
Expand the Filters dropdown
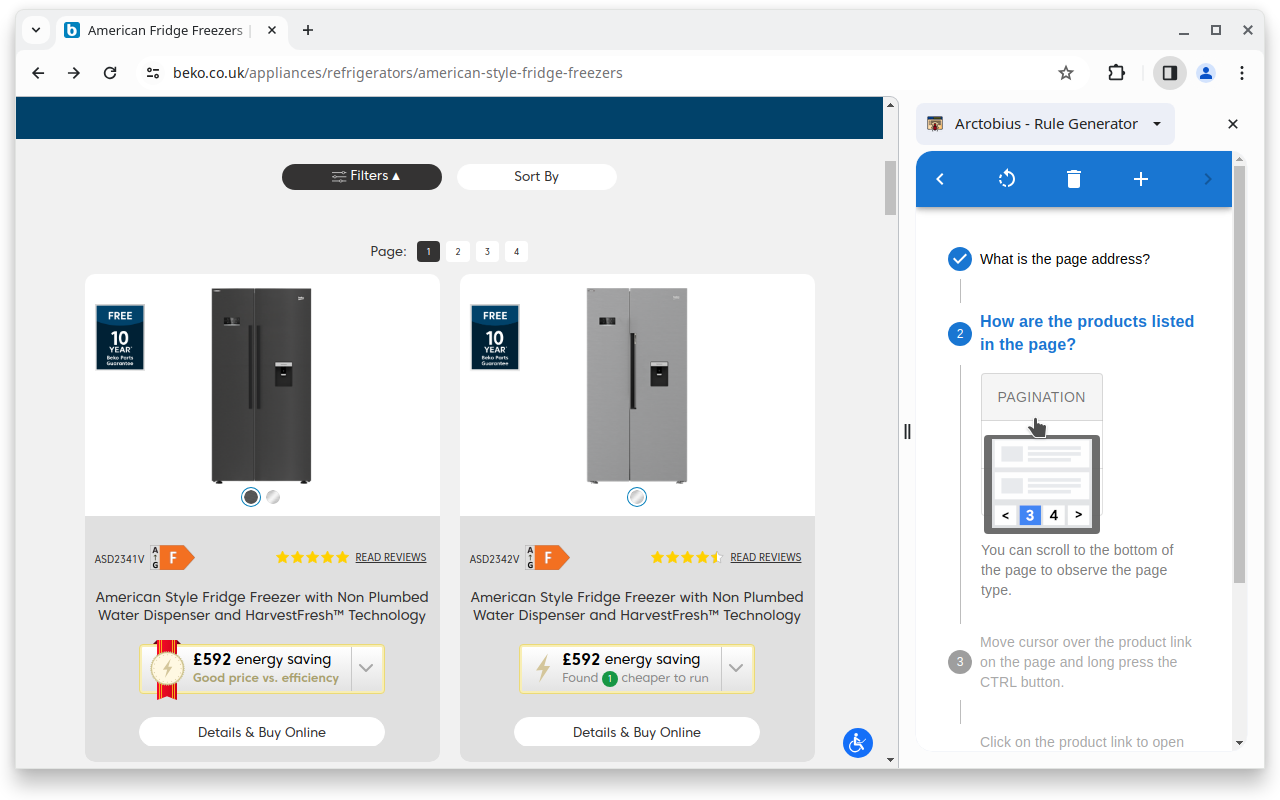click(x=362, y=176)
